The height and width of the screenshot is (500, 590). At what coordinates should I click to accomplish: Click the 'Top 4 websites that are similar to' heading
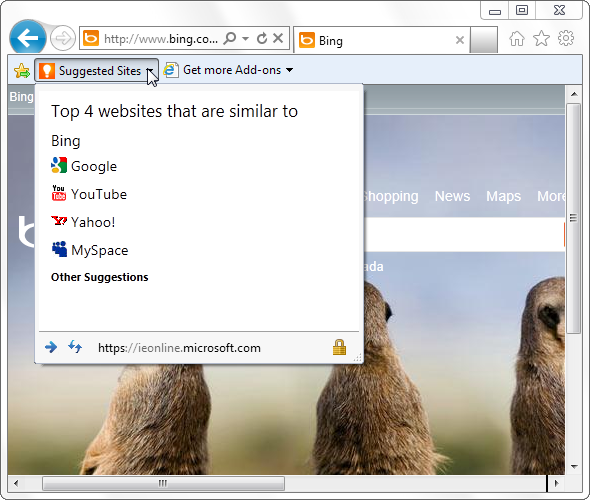coord(174,111)
